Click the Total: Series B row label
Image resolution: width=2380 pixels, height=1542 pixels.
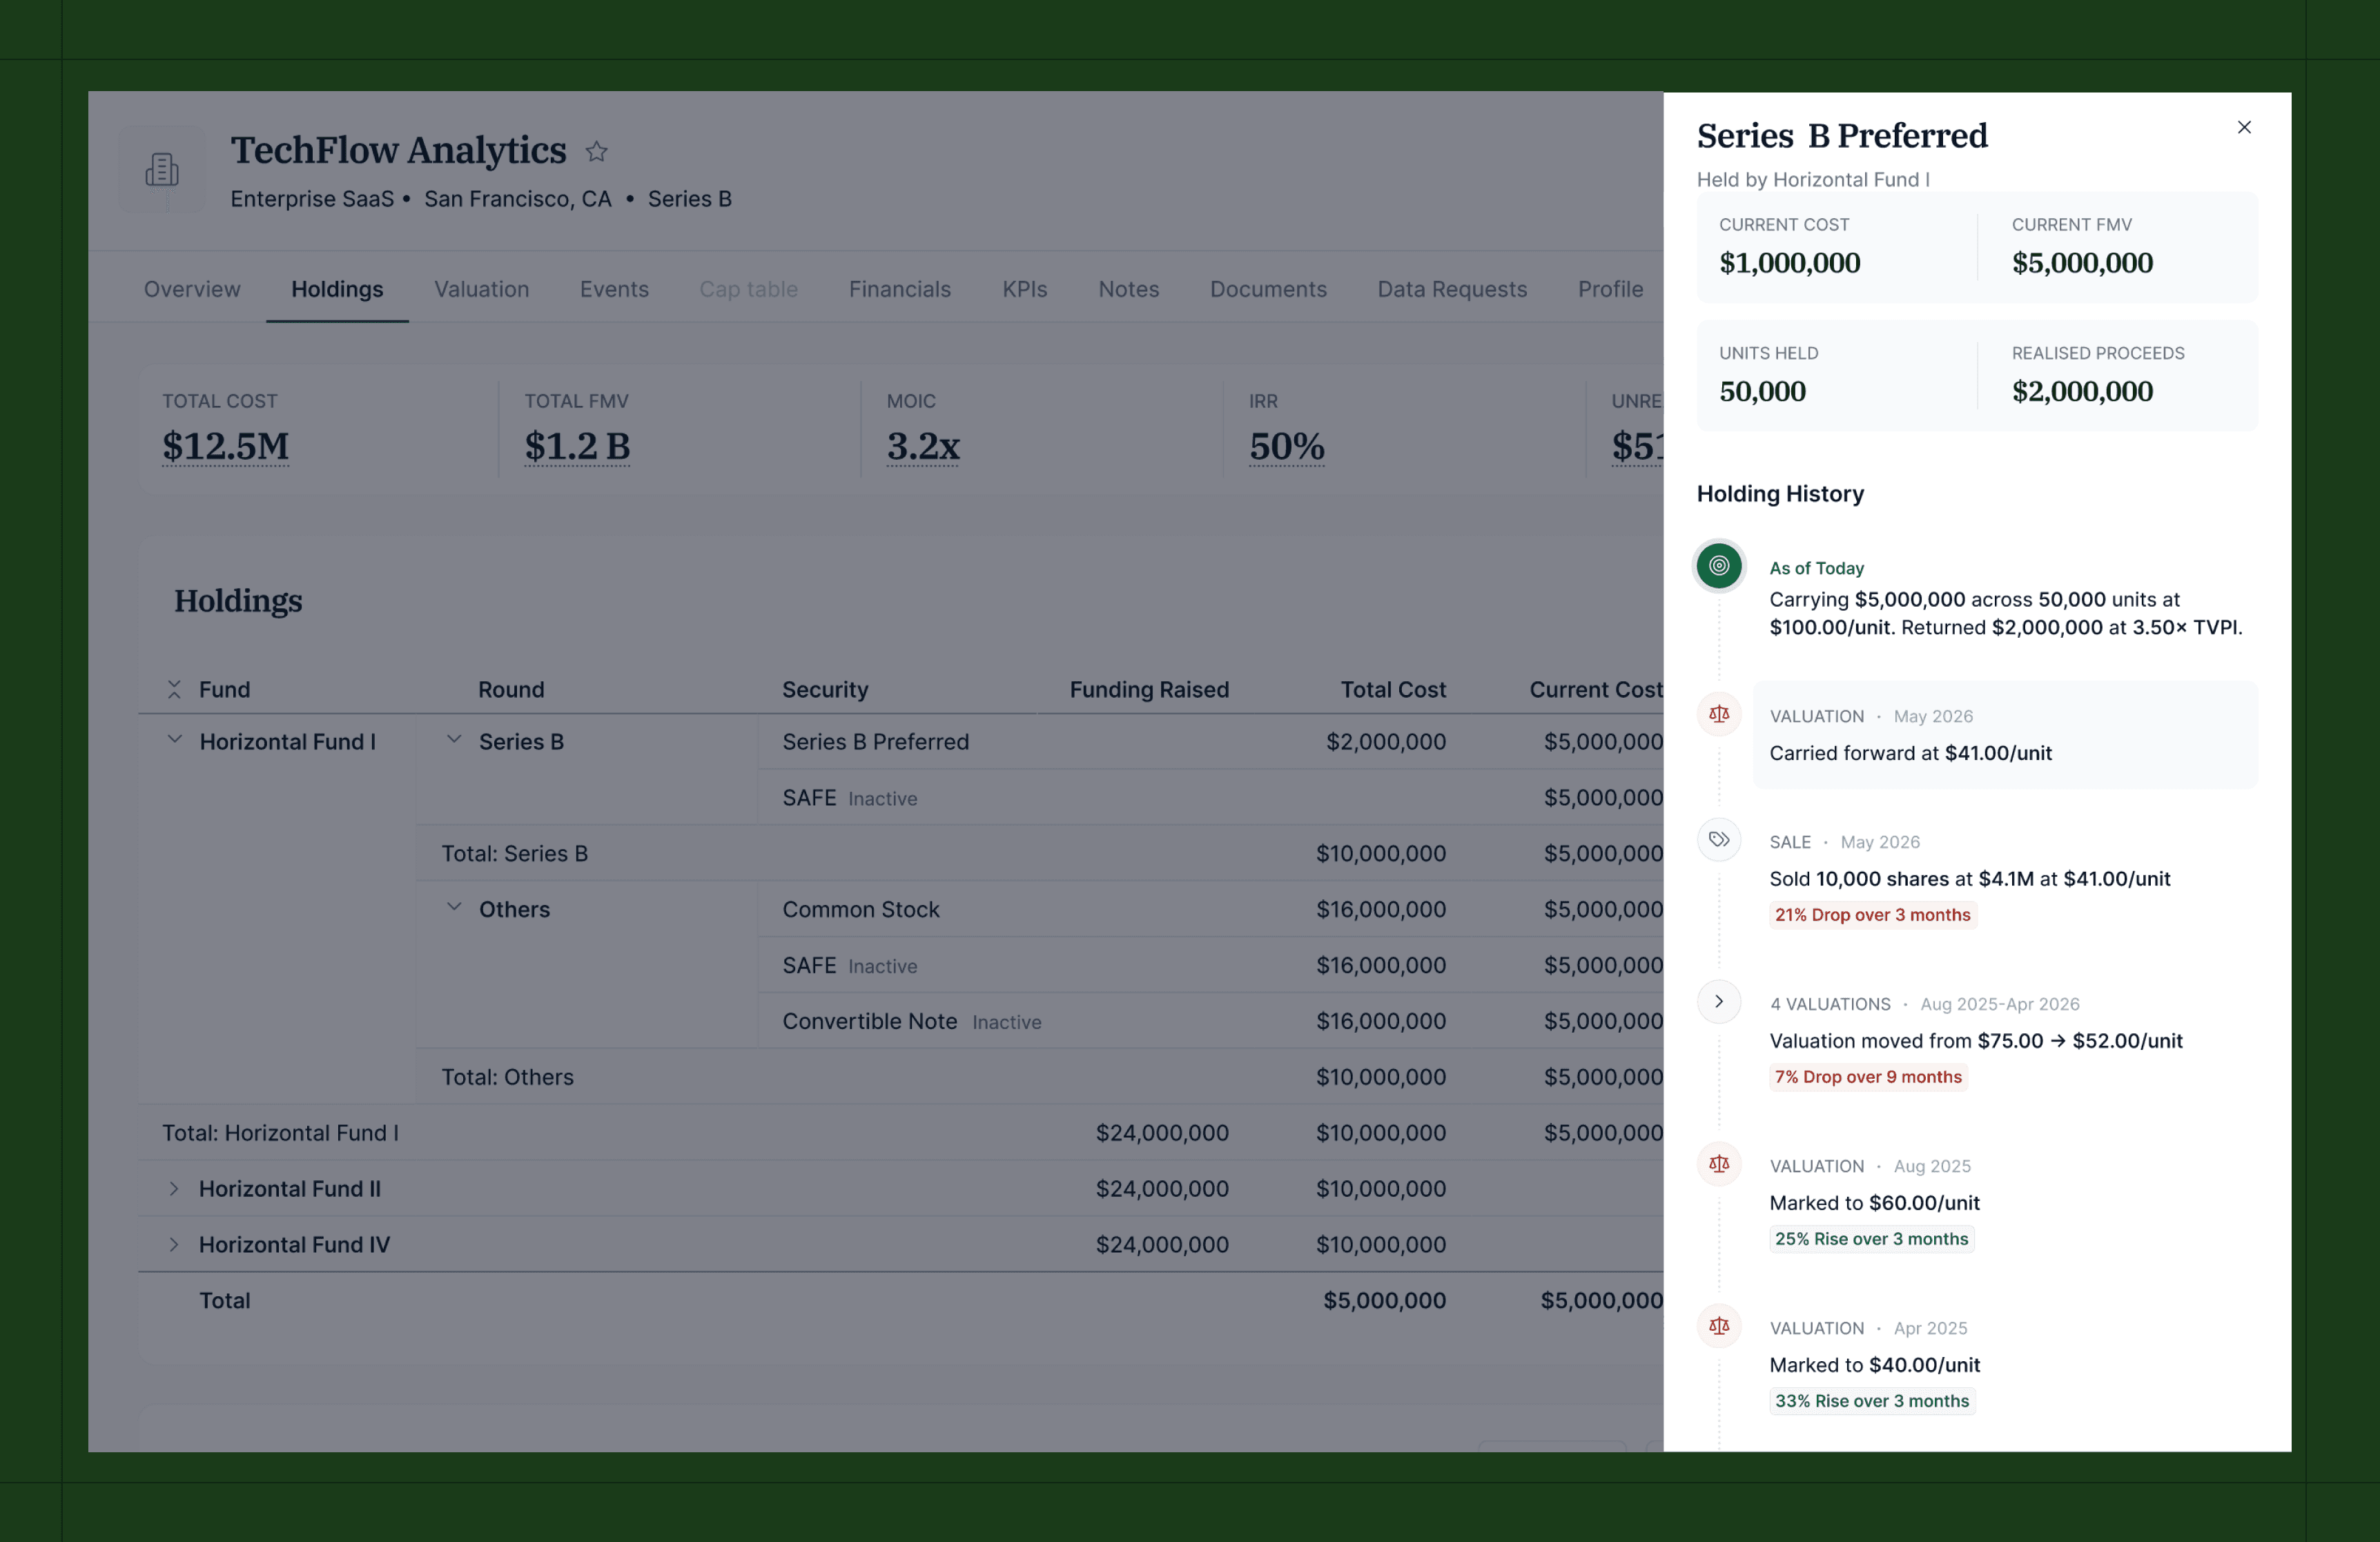(x=514, y=853)
